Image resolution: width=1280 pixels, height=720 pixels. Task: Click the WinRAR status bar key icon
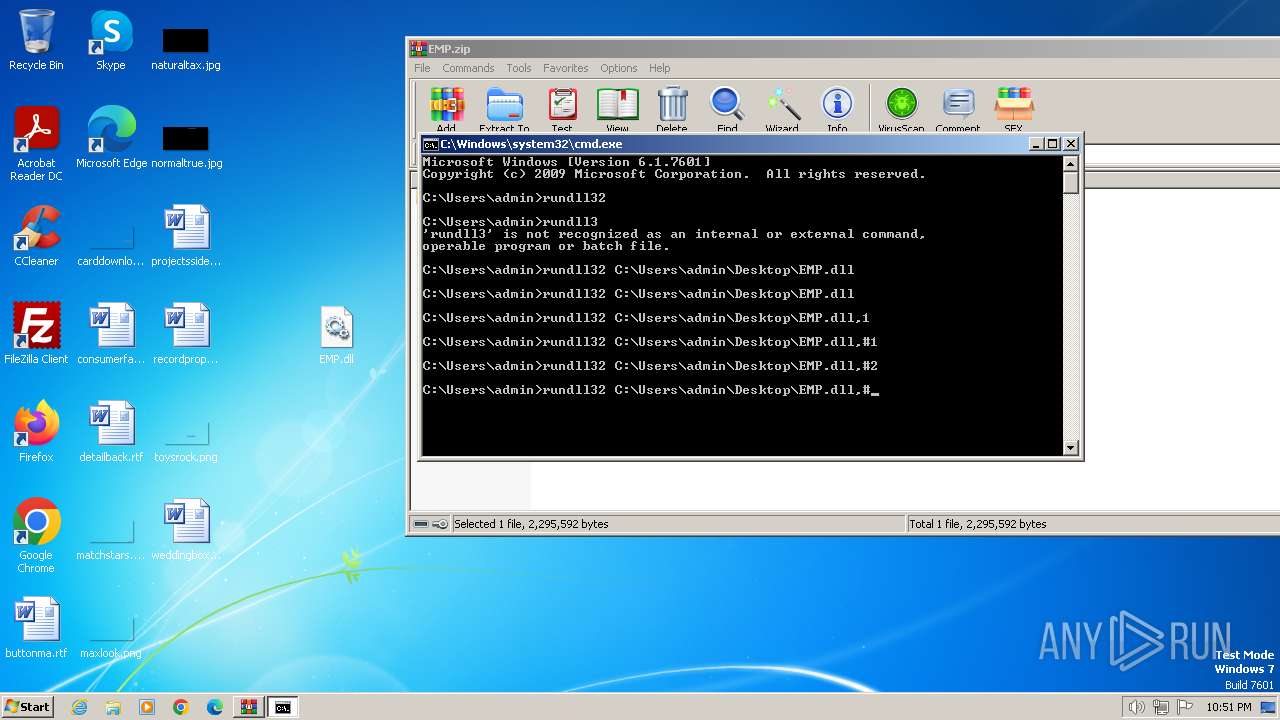pos(440,524)
